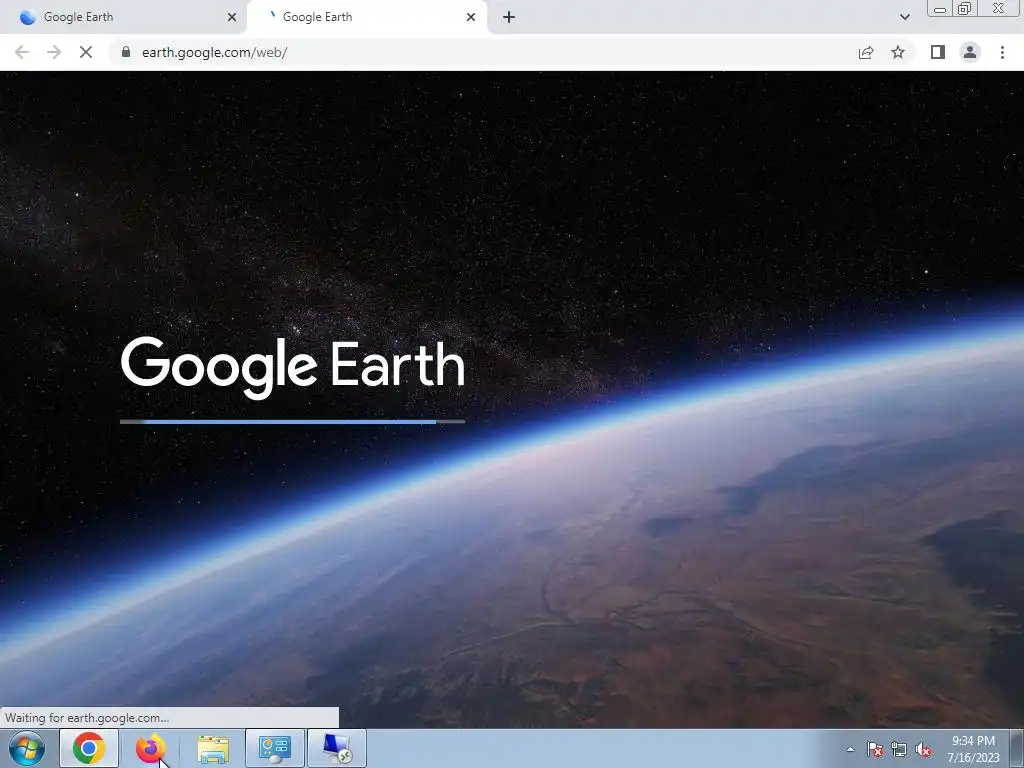Open network status tray icon

899,749
